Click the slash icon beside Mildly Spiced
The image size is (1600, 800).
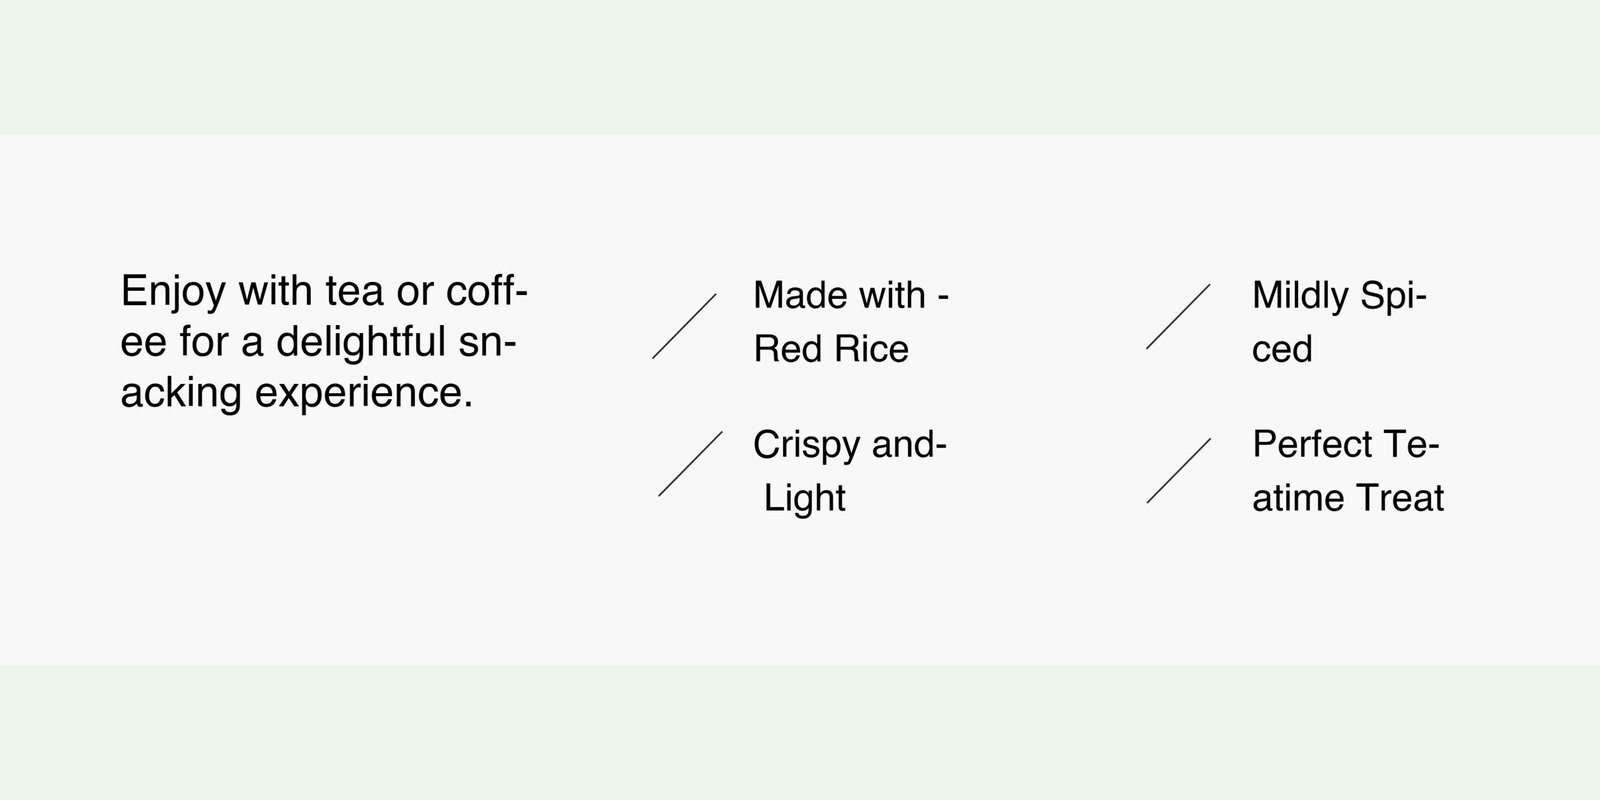click(x=1178, y=316)
